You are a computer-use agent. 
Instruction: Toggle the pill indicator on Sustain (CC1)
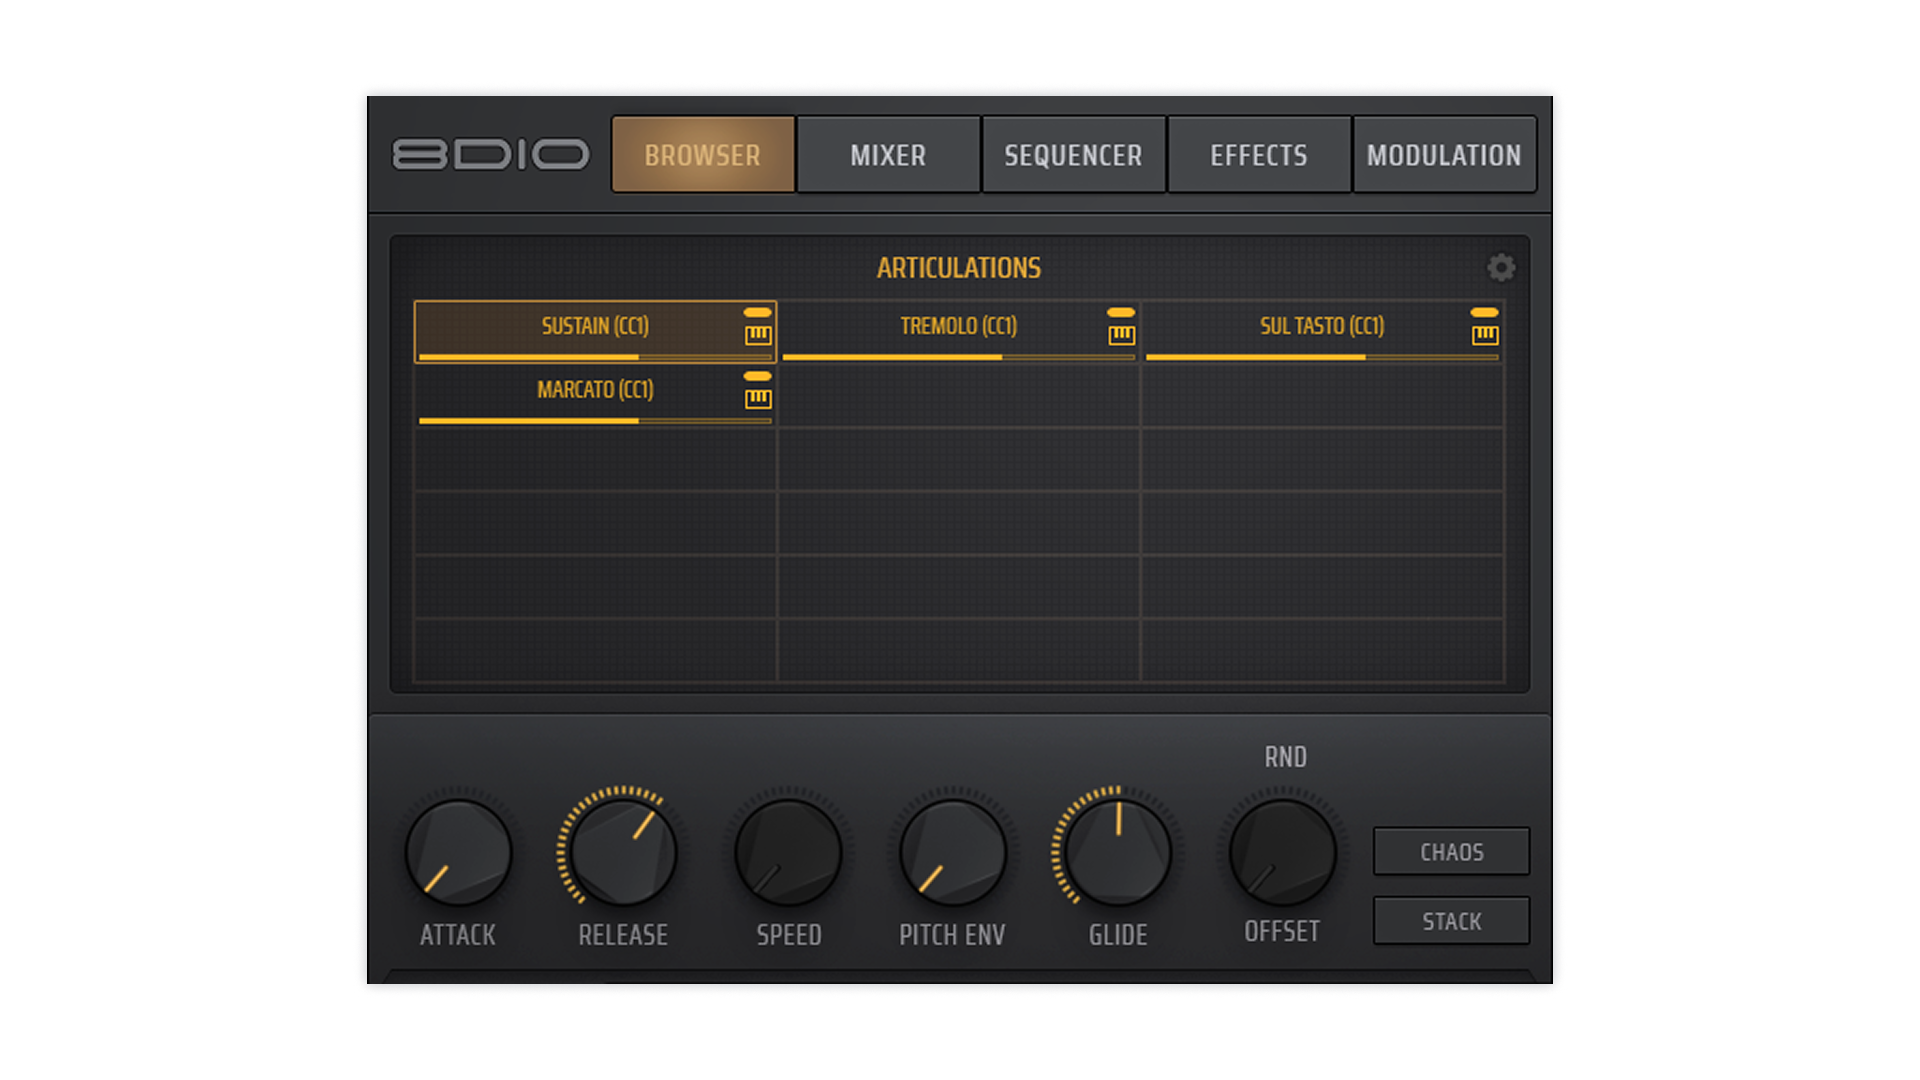(x=758, y=313)
